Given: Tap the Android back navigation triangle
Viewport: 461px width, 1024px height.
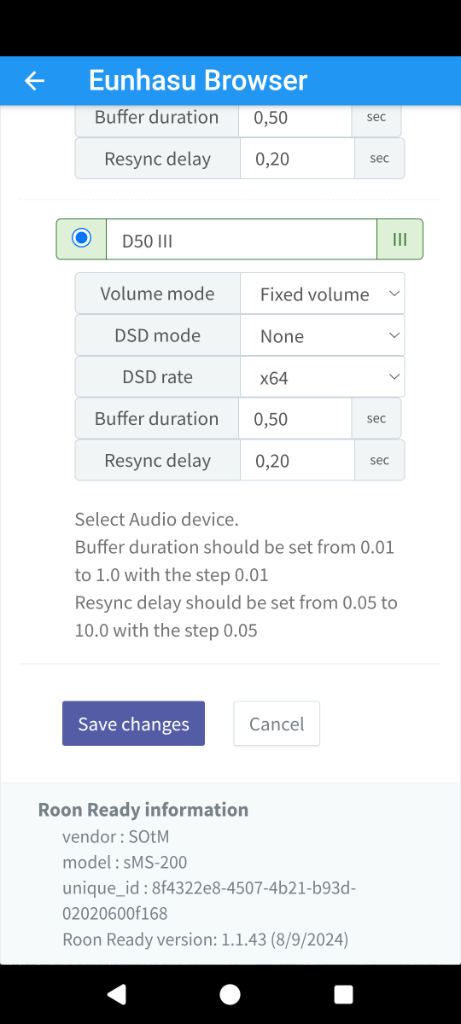Looking at the screenshot, I should point(116,994).
